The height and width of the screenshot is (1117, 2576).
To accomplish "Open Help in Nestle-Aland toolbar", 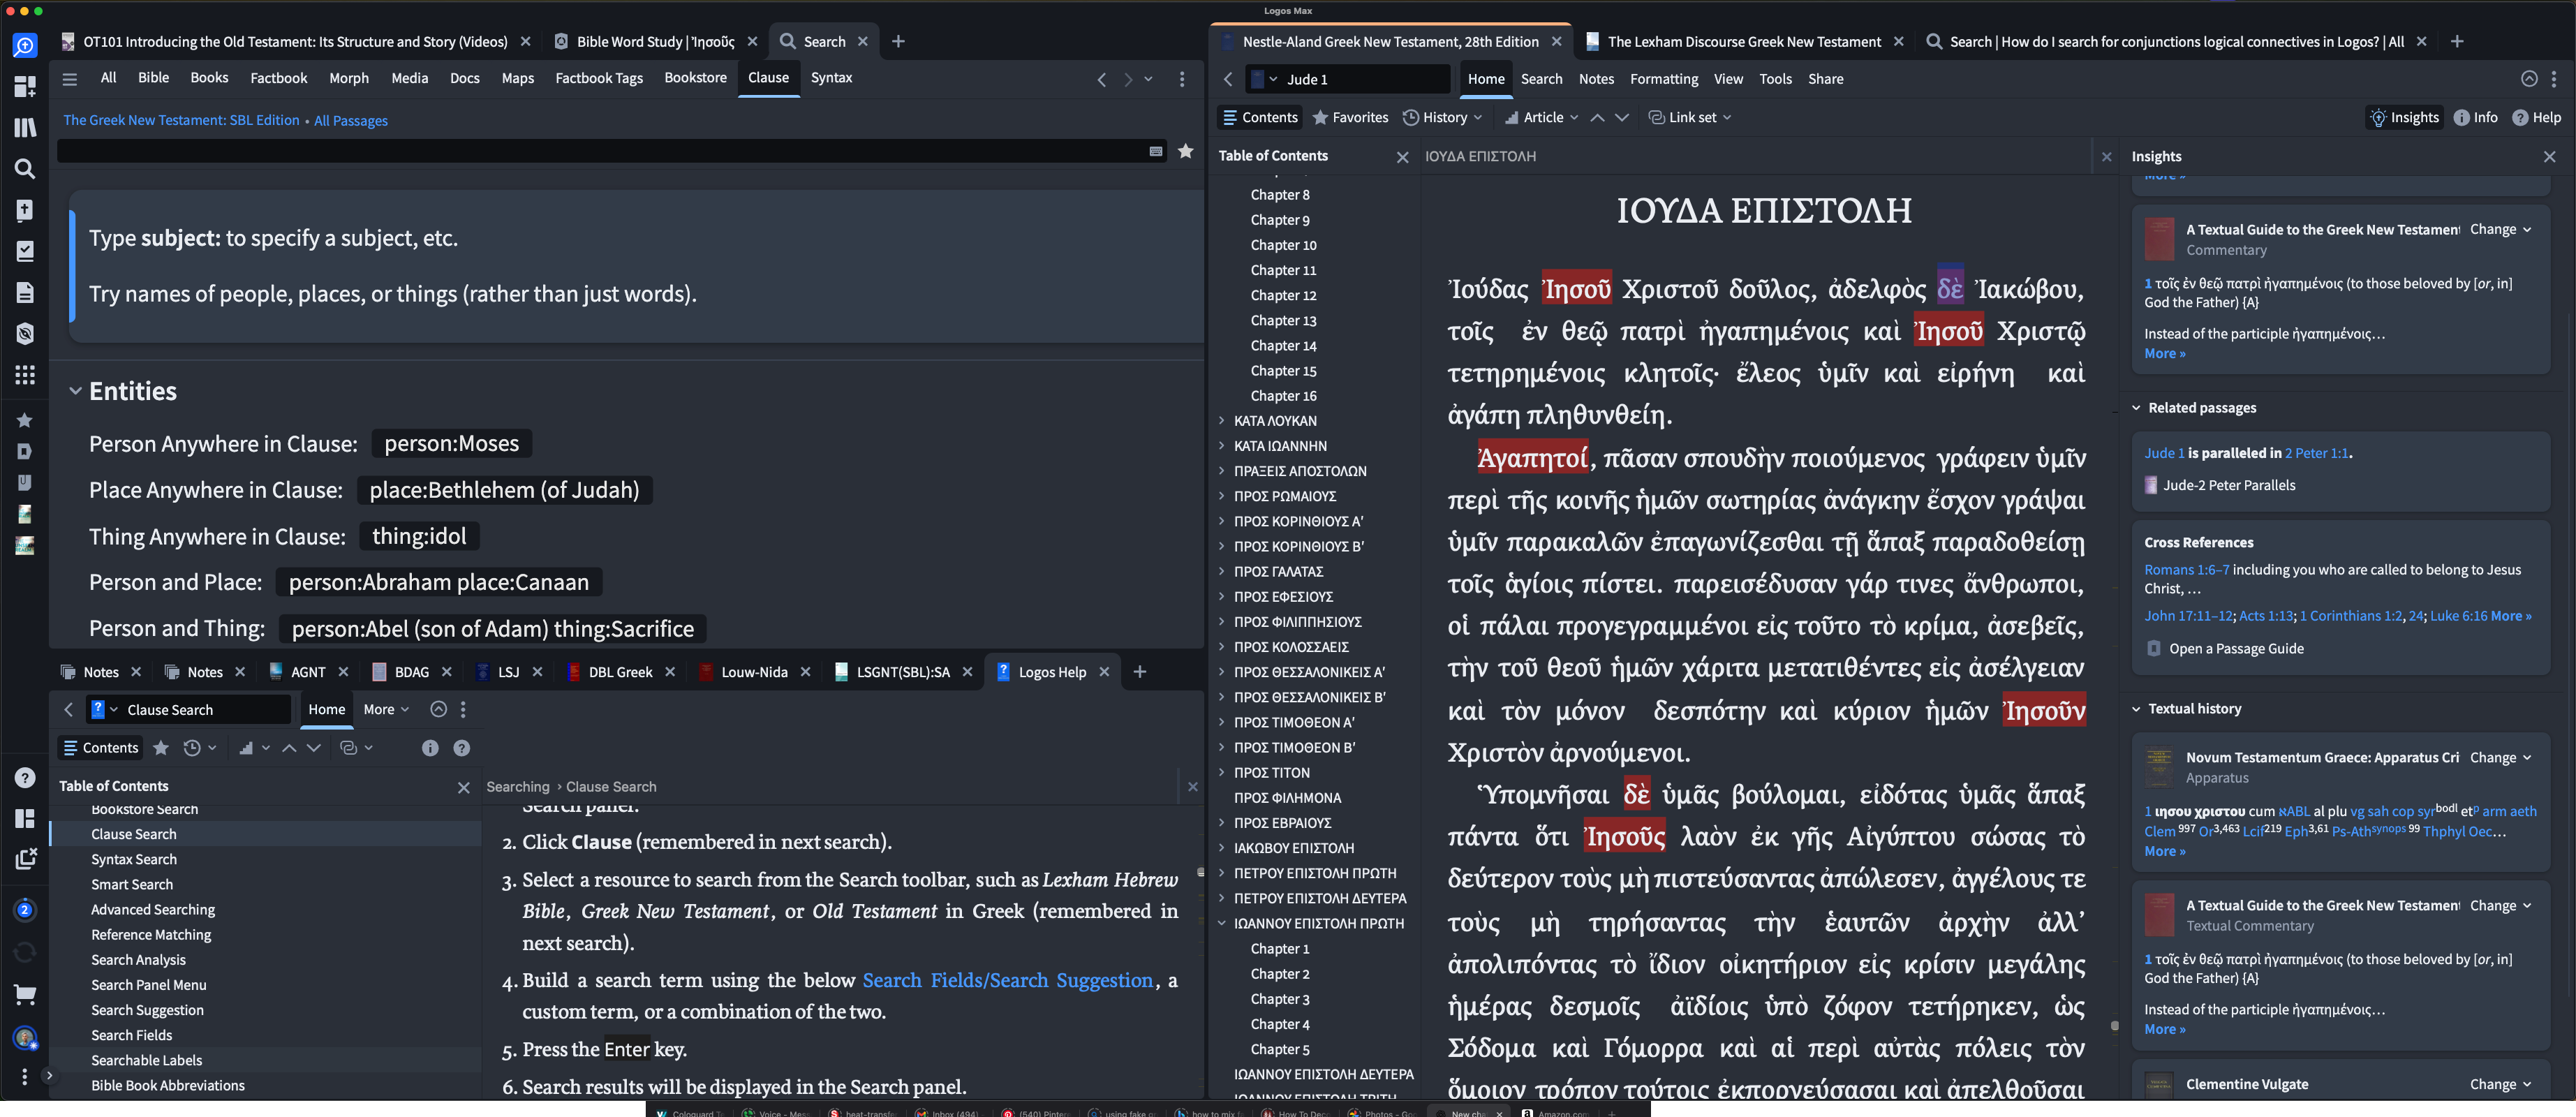I will [2537, 117].
